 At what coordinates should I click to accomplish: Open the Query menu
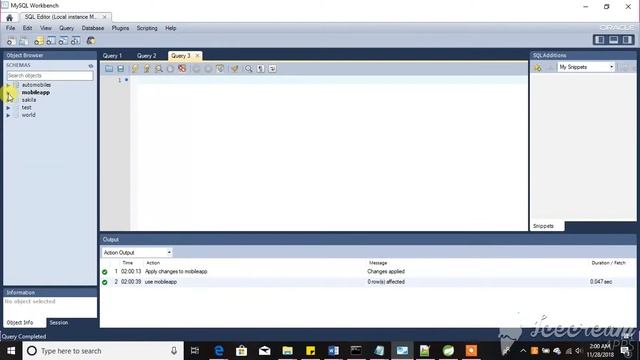[x=67, y=28]
